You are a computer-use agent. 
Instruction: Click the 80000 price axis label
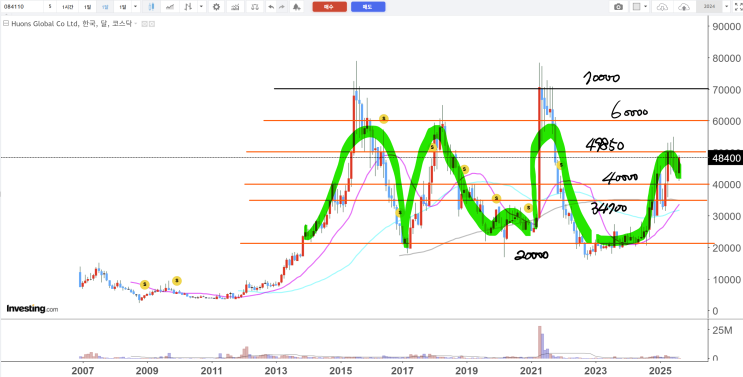[x=727, y=58]
